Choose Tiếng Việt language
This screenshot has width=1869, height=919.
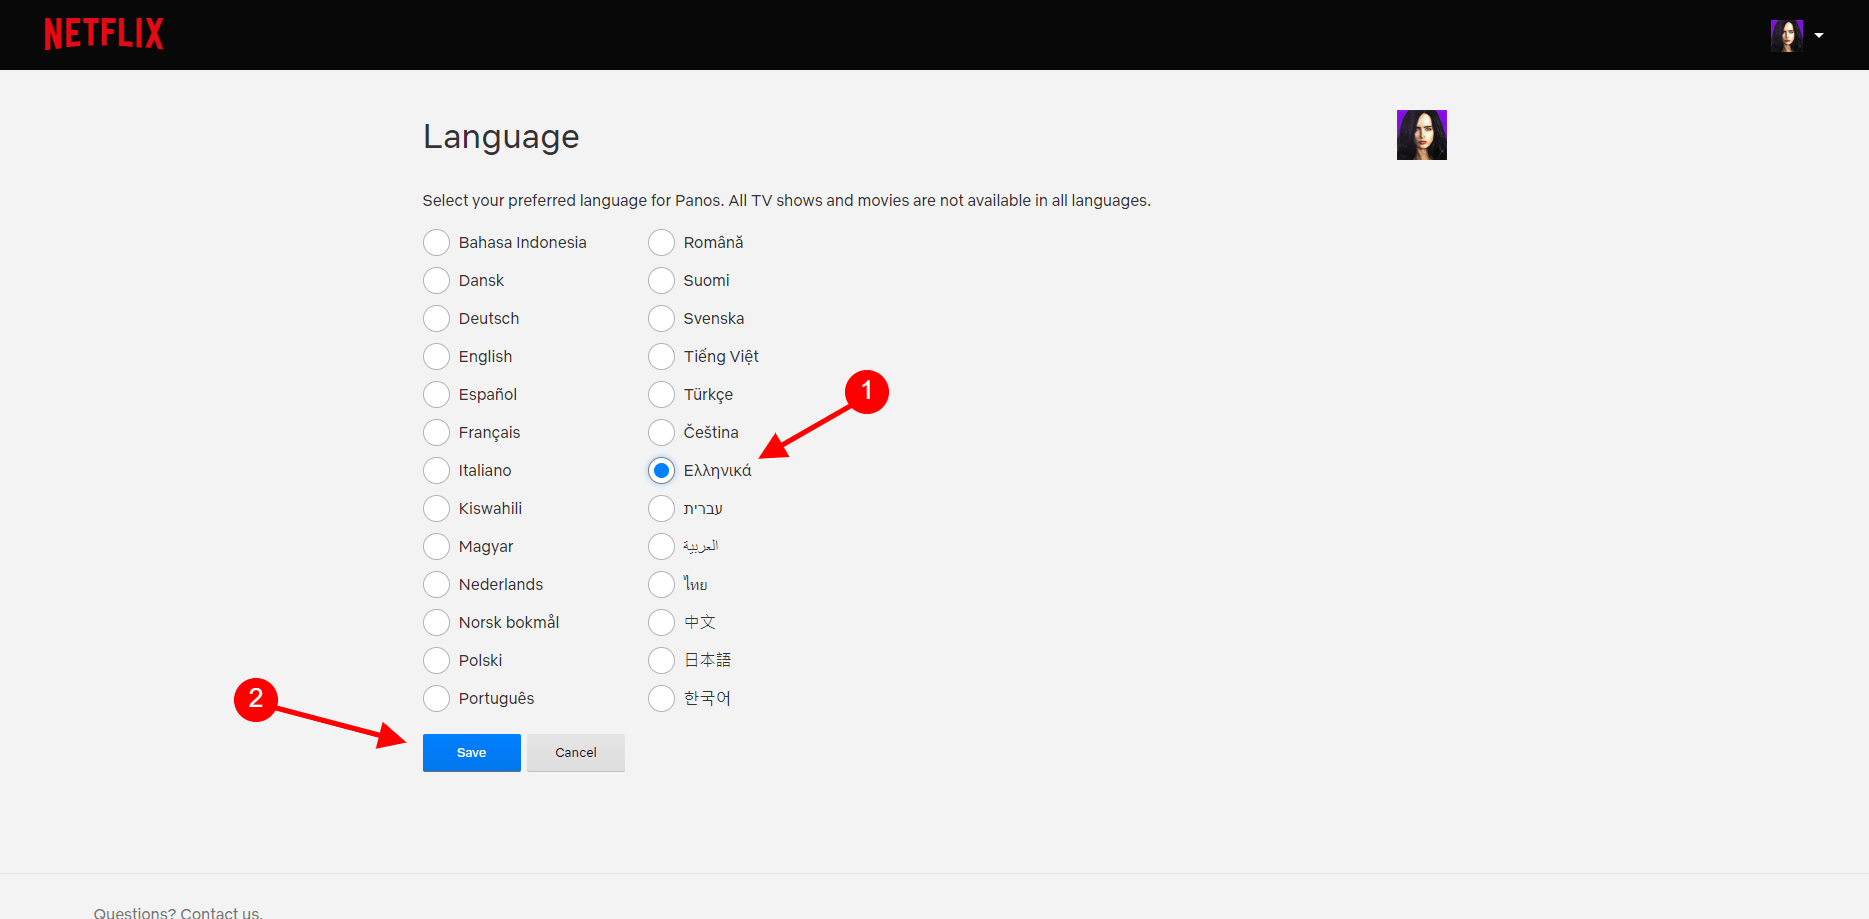pos(661,357)
